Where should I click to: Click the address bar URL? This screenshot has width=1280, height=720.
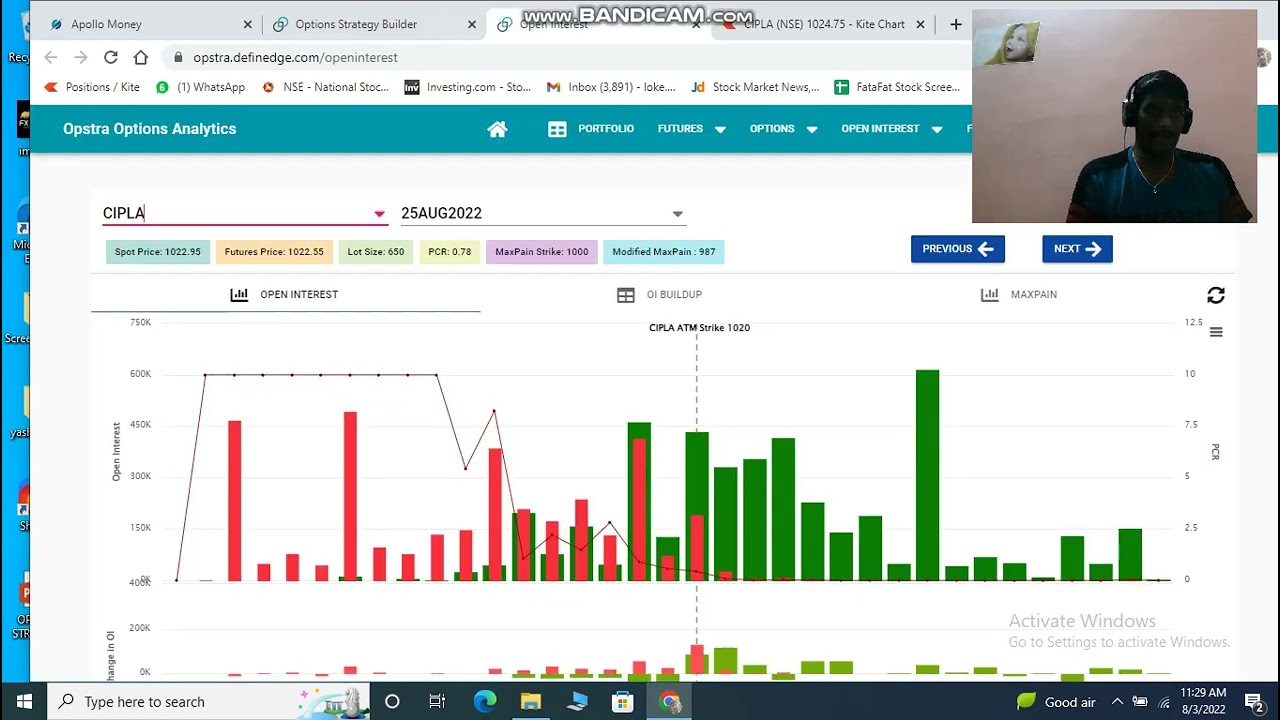[295, 58]
